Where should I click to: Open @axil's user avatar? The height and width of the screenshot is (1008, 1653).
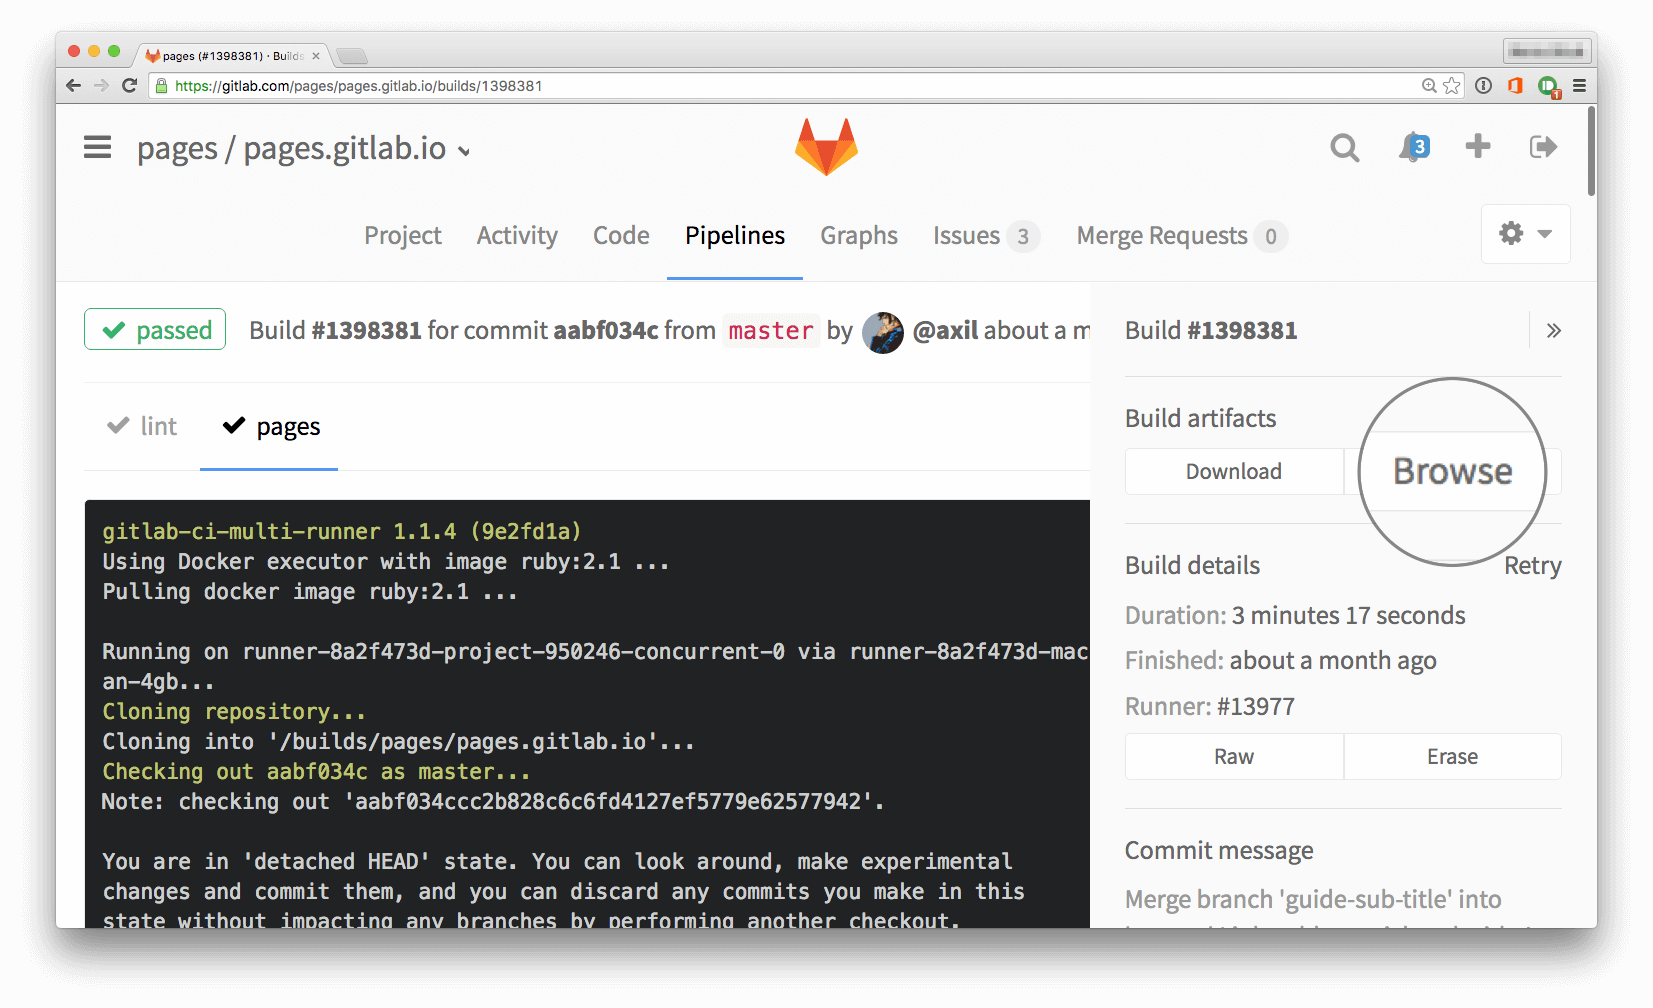coord(883,331)
